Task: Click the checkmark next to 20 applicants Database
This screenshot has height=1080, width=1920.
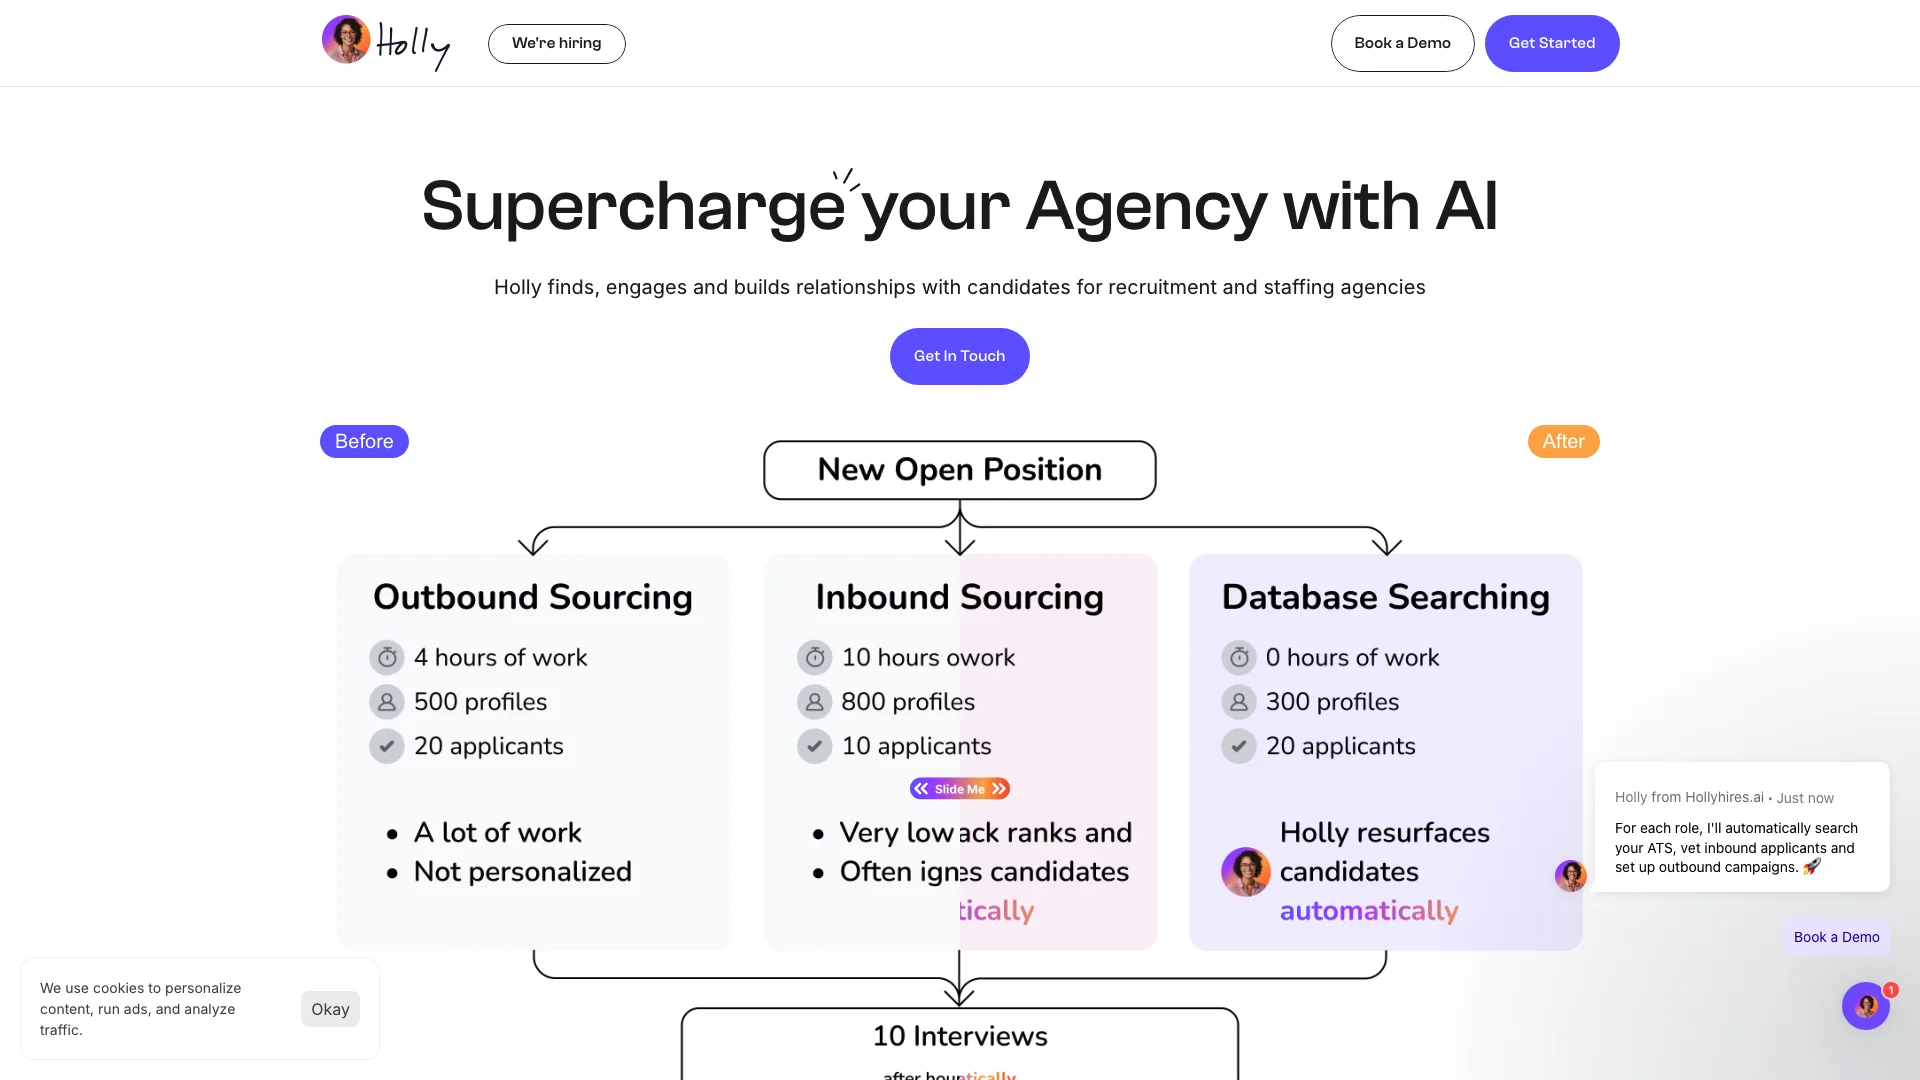Action: click(x=1238, y=746)
